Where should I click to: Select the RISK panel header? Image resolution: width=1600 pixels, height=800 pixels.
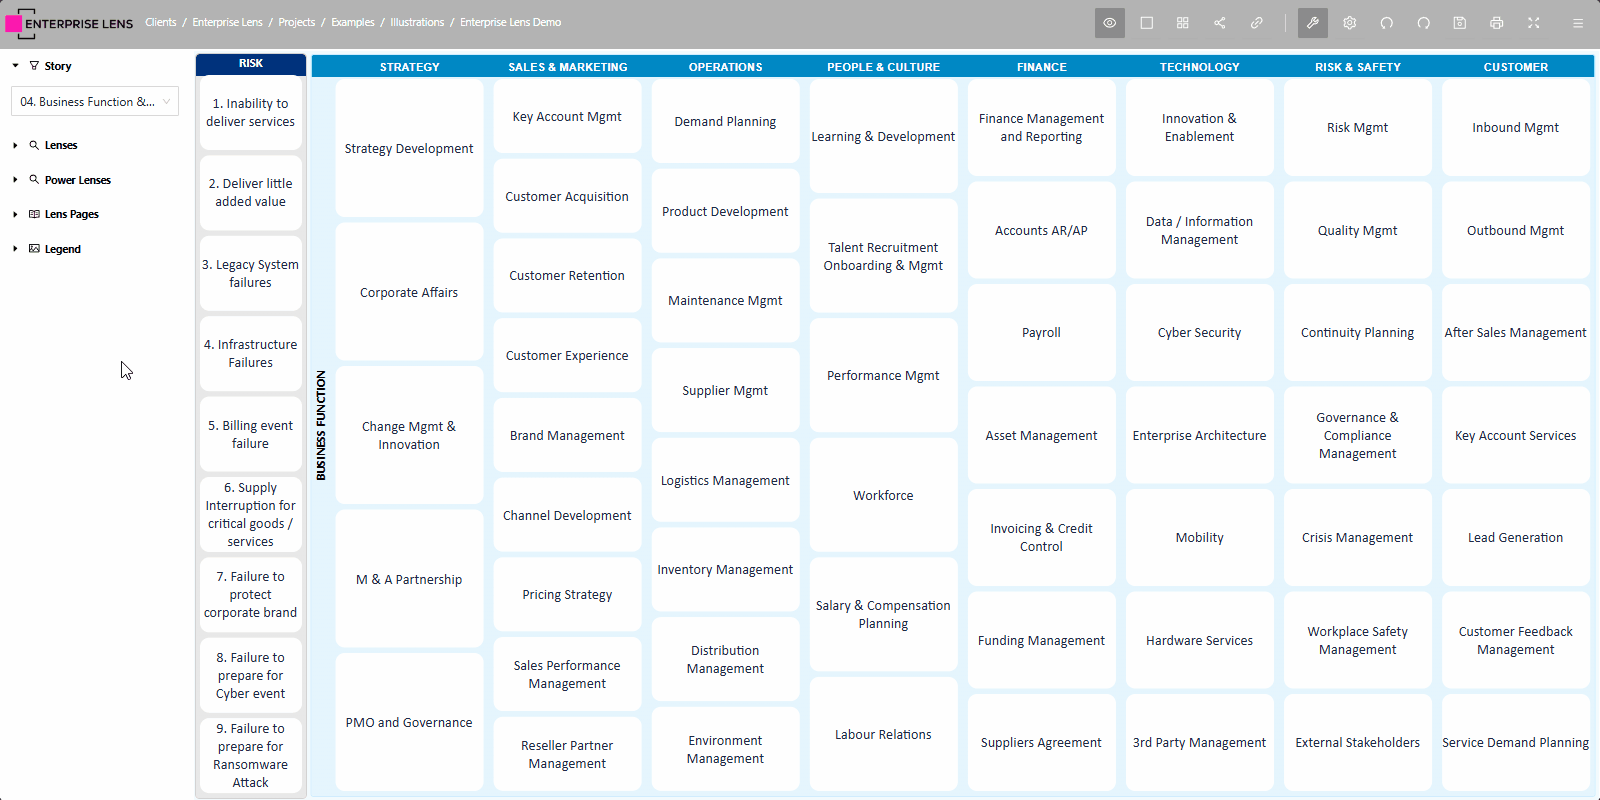click(251, 64)
